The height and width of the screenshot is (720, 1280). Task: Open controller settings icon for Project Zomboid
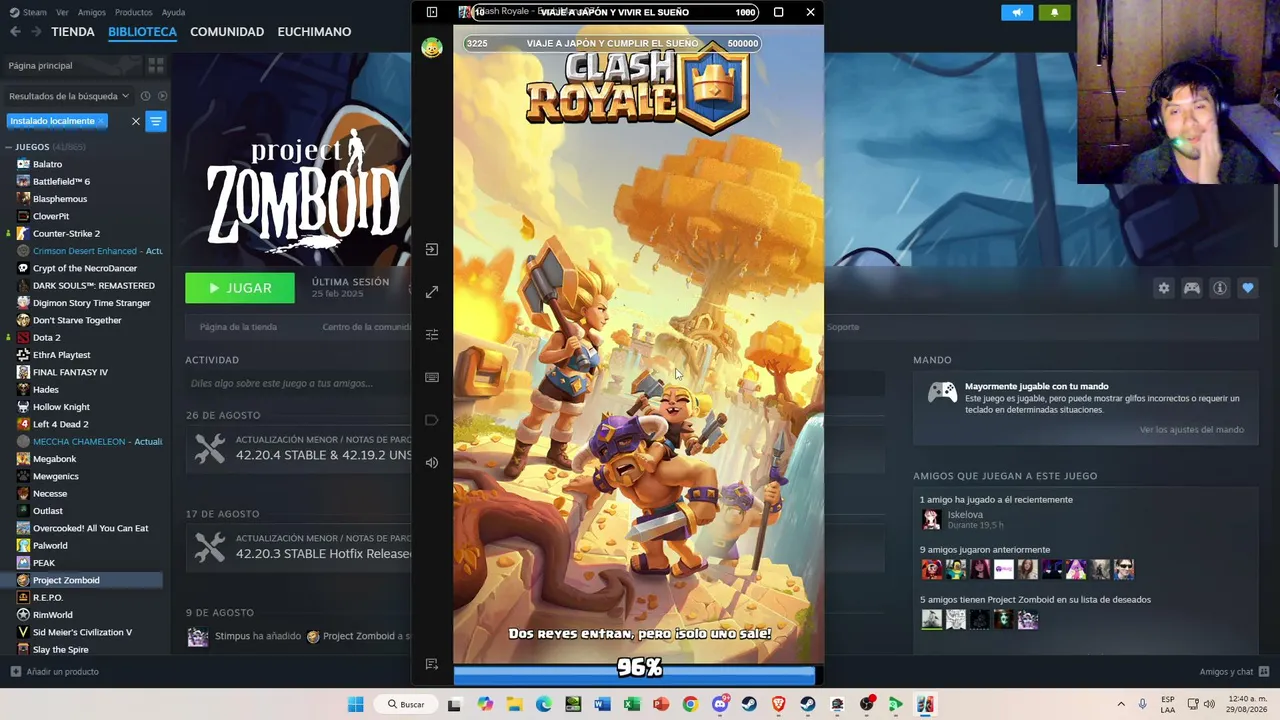(1192, 288)
